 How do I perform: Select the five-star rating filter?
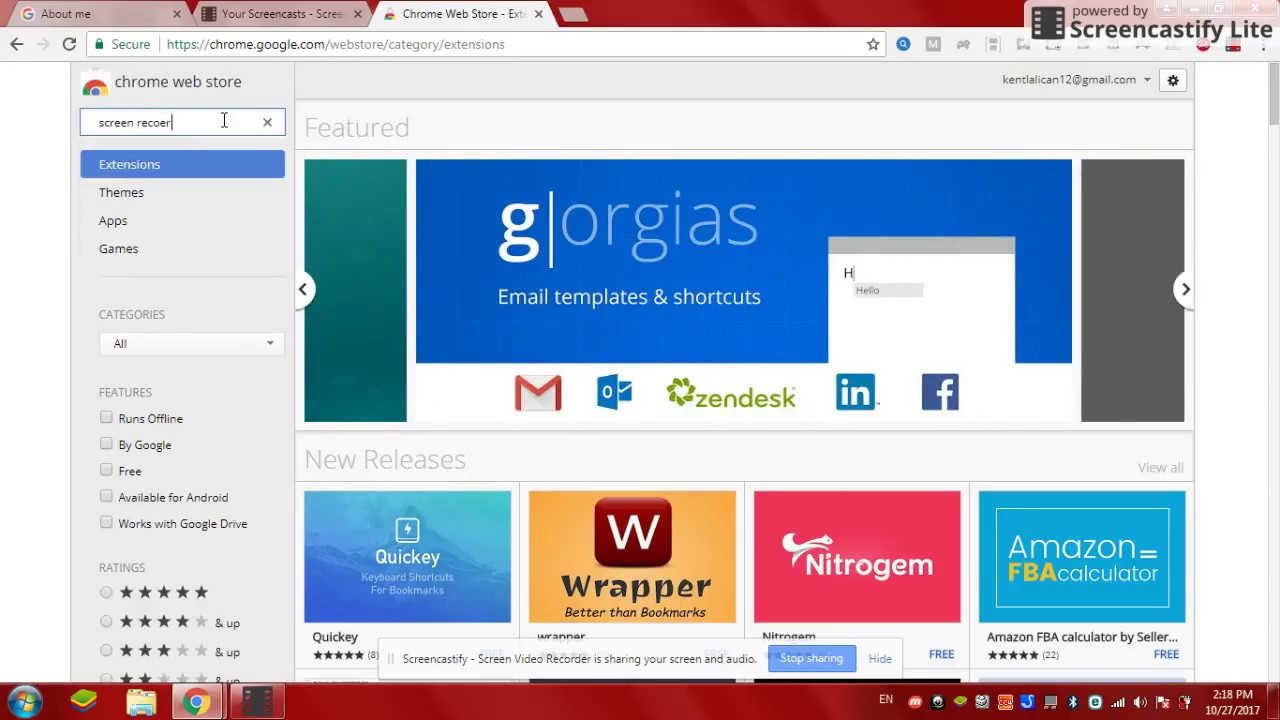click(x=106, y=592)
